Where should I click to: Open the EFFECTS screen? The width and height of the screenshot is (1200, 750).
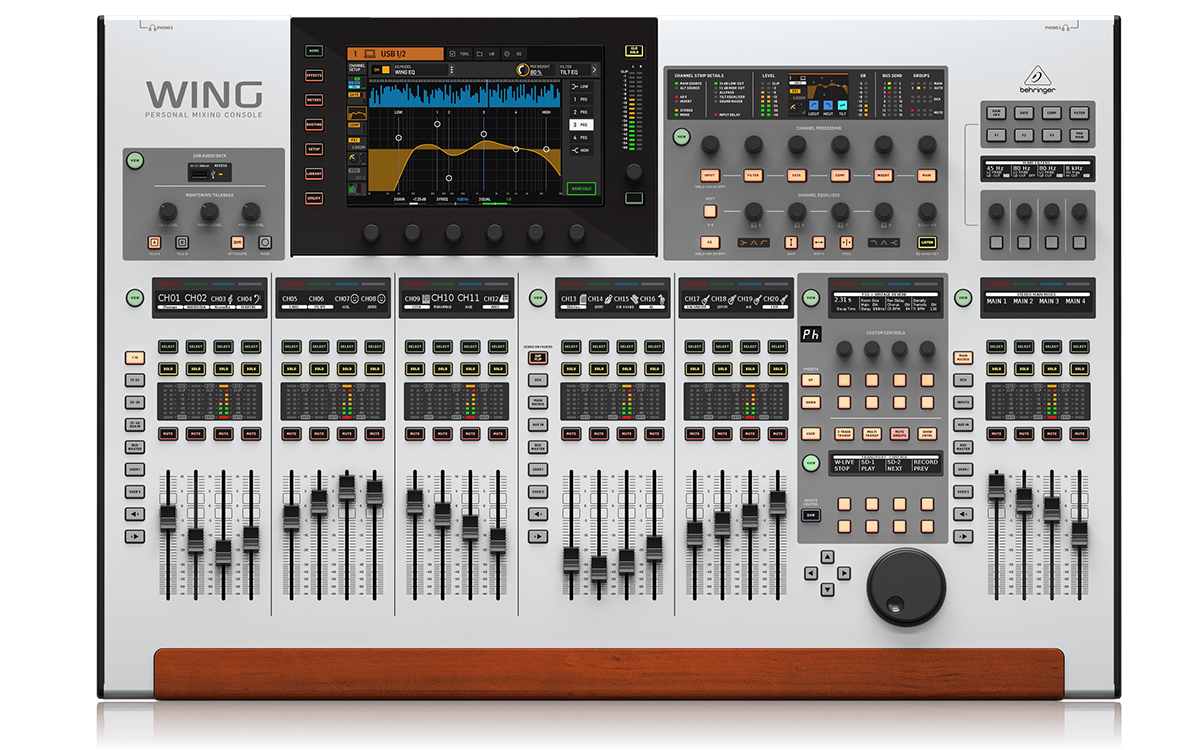314,75
